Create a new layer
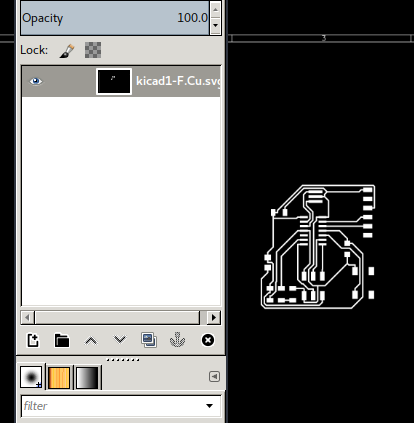The width and height of the screenshot is (414, 423). [x=33, y=340]
